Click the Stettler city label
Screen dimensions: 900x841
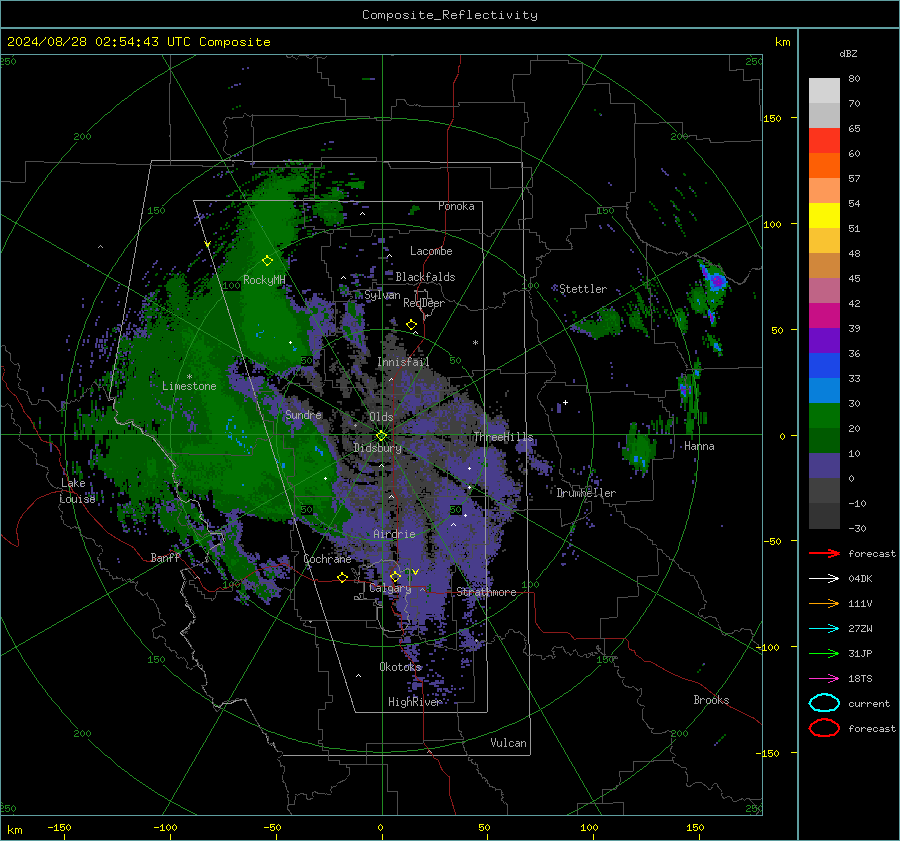[x=583, y=289]
